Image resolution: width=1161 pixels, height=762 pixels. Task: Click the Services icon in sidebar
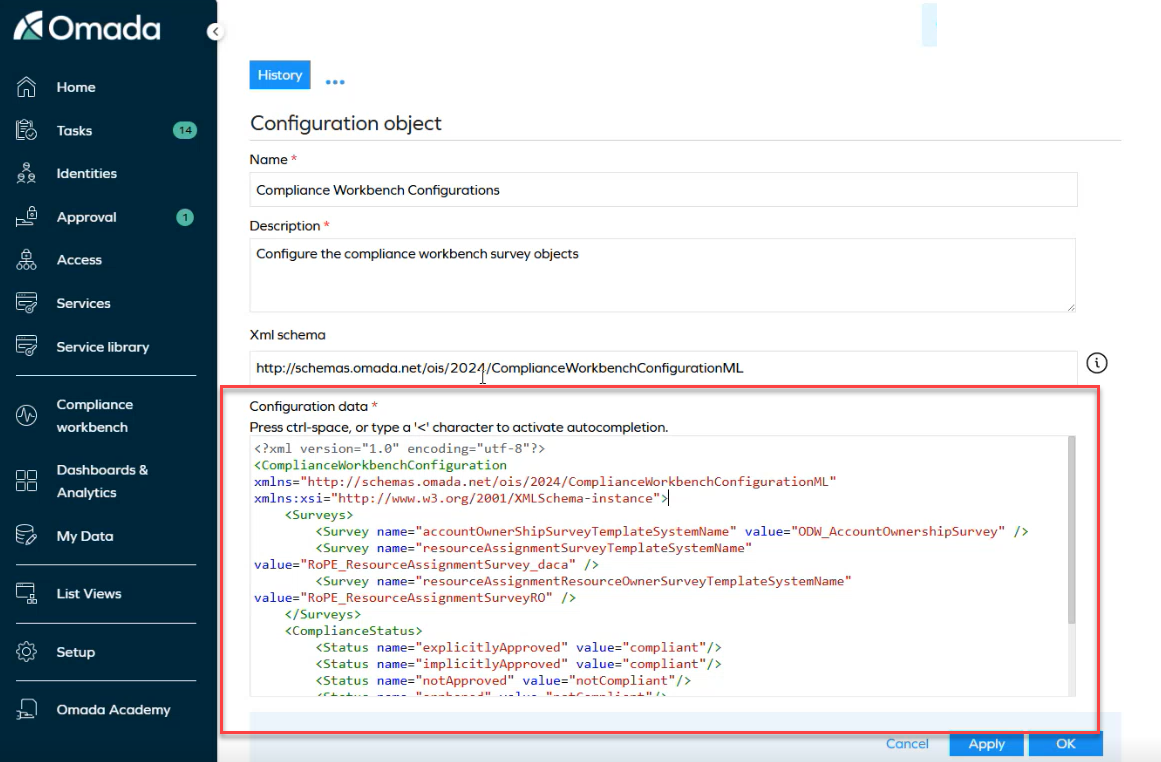coord(27,303)
